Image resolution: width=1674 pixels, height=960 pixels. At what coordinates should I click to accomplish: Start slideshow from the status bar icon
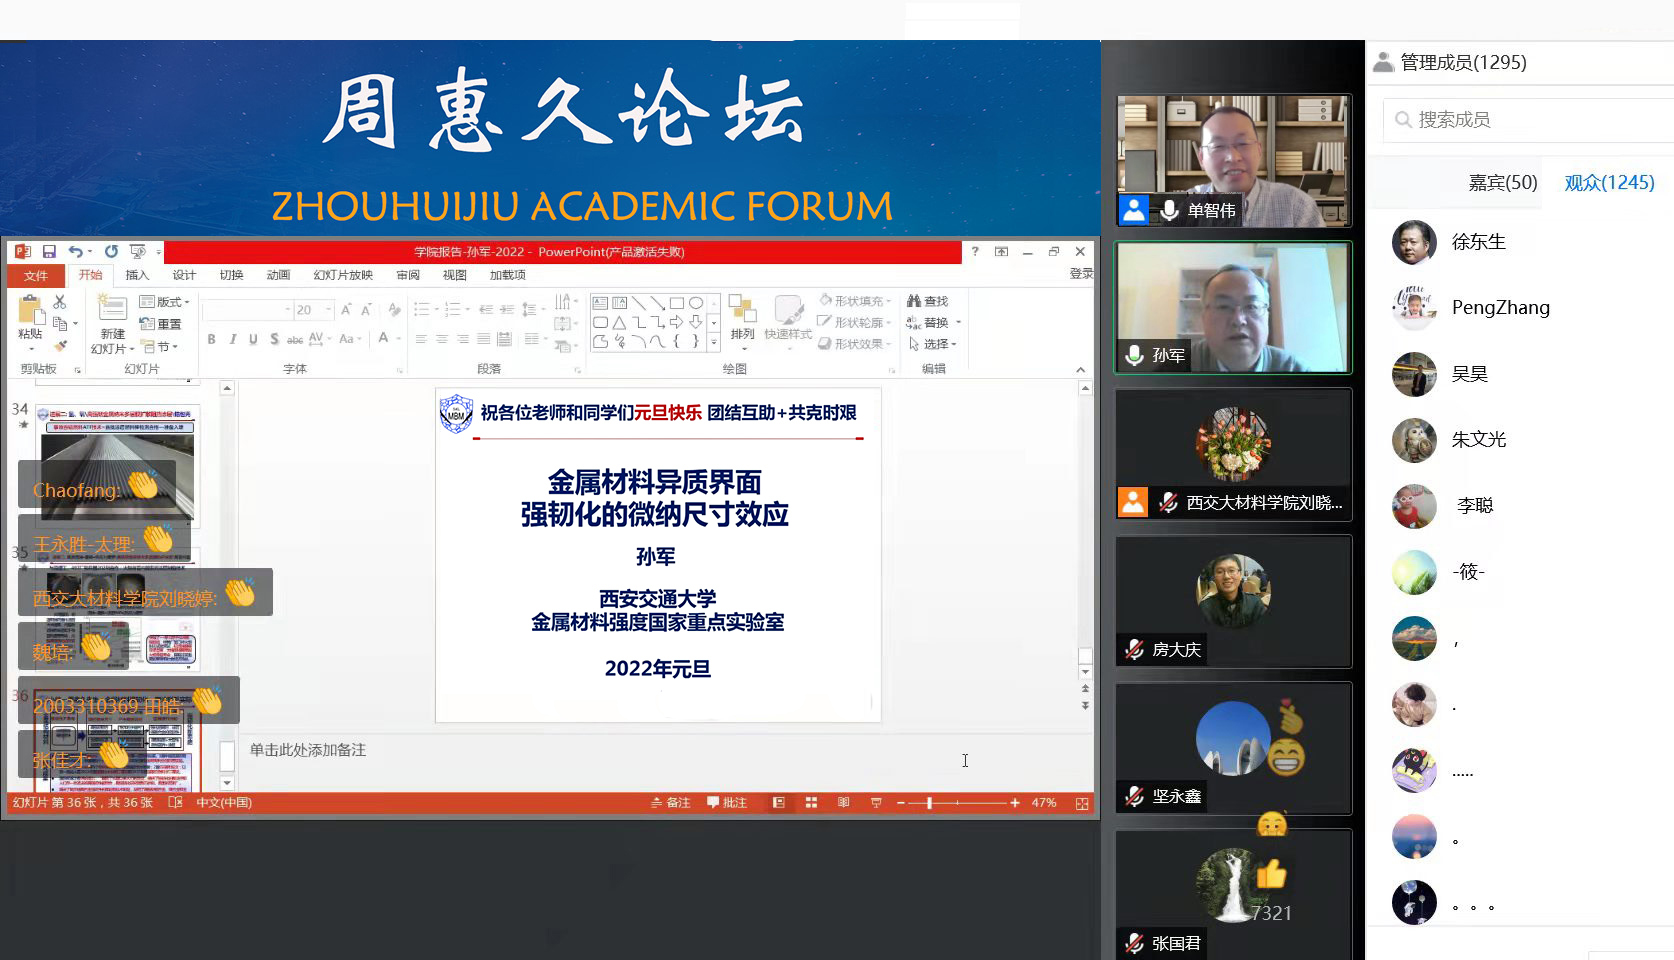876,803
